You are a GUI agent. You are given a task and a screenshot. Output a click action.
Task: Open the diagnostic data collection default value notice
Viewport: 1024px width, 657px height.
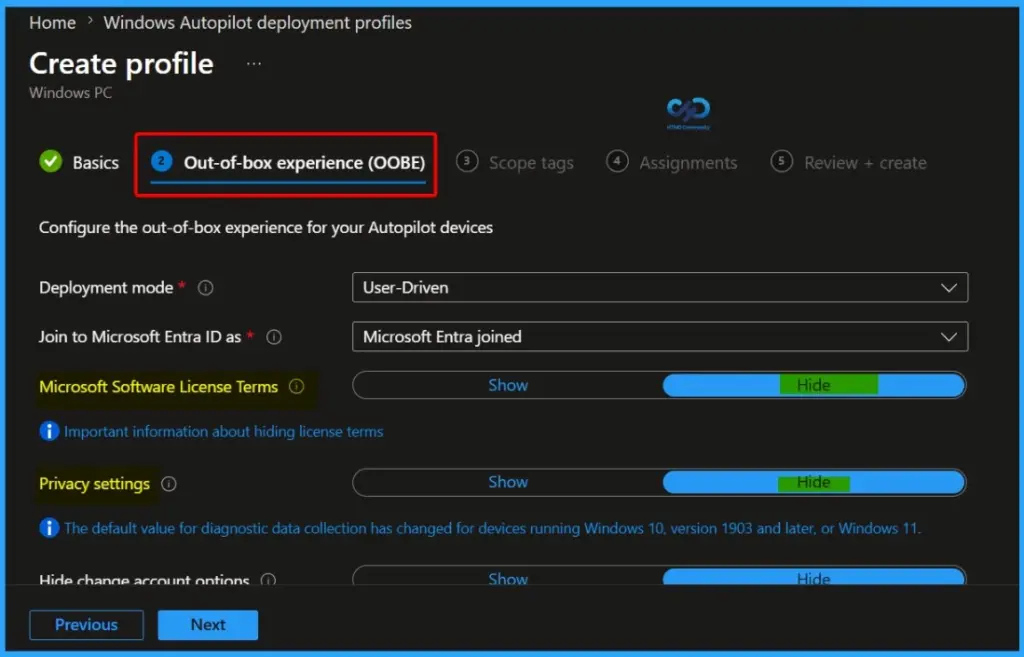[x=492, y=528]
